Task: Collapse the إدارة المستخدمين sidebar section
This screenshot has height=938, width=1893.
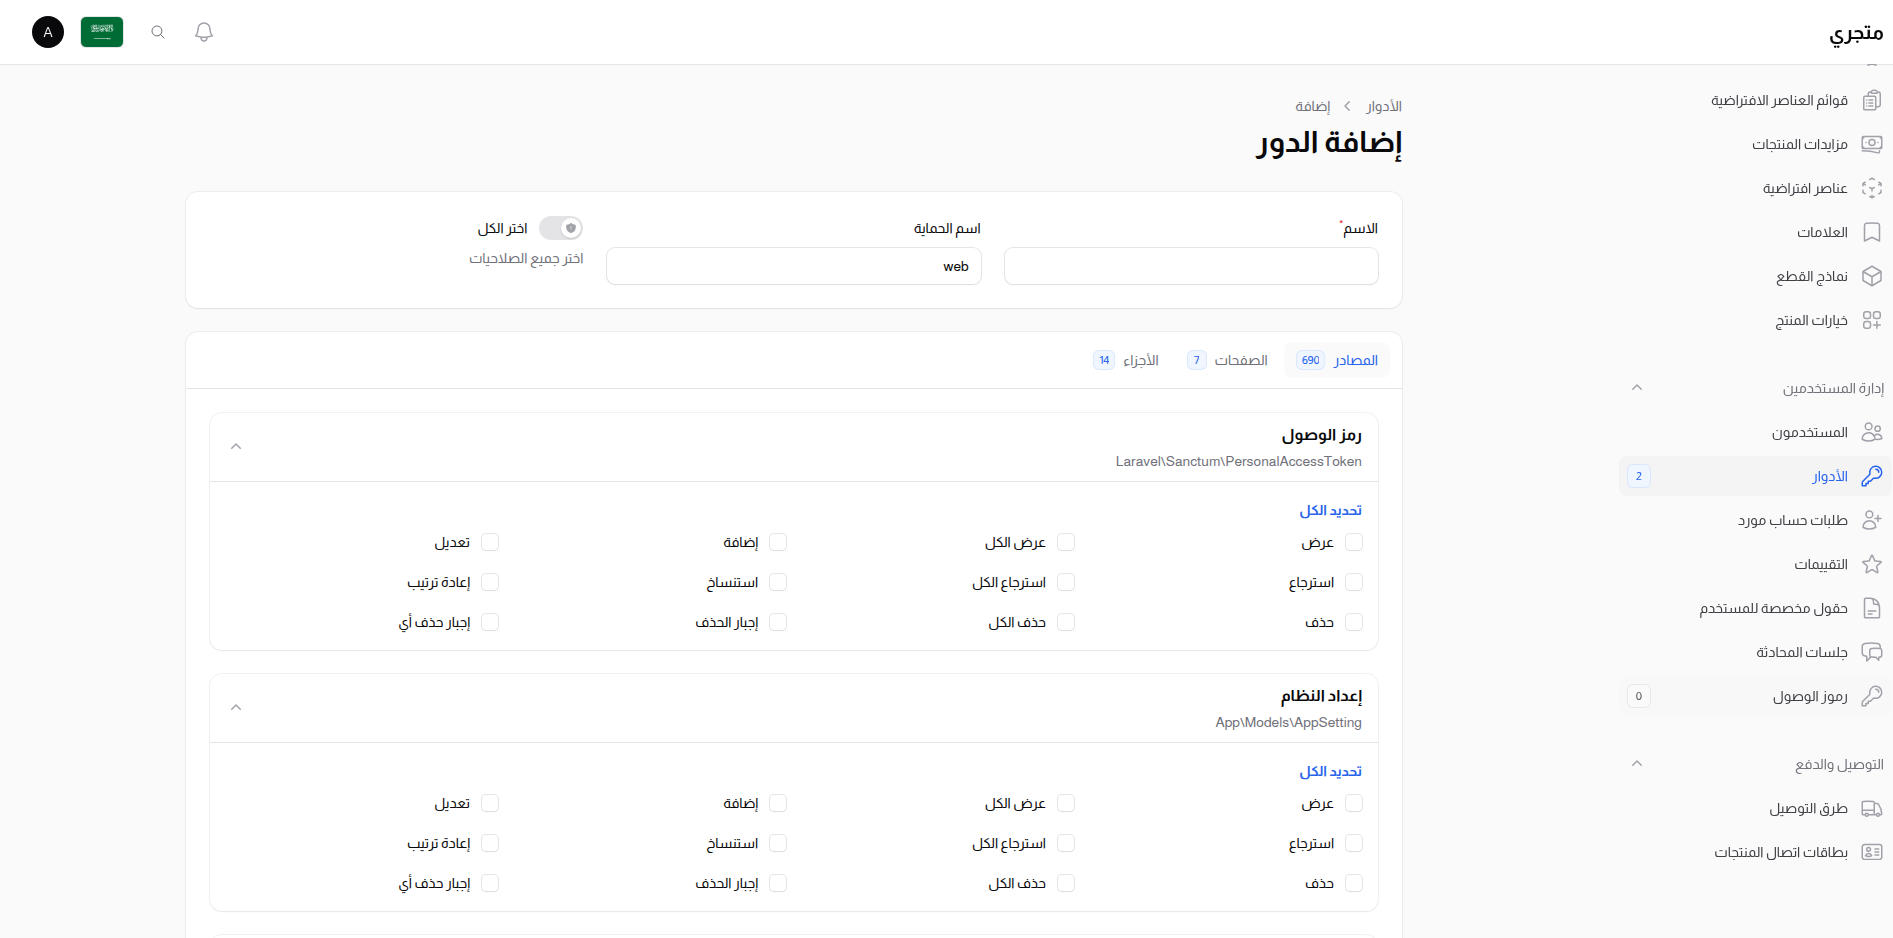Action: click(x=1637, y=387)
